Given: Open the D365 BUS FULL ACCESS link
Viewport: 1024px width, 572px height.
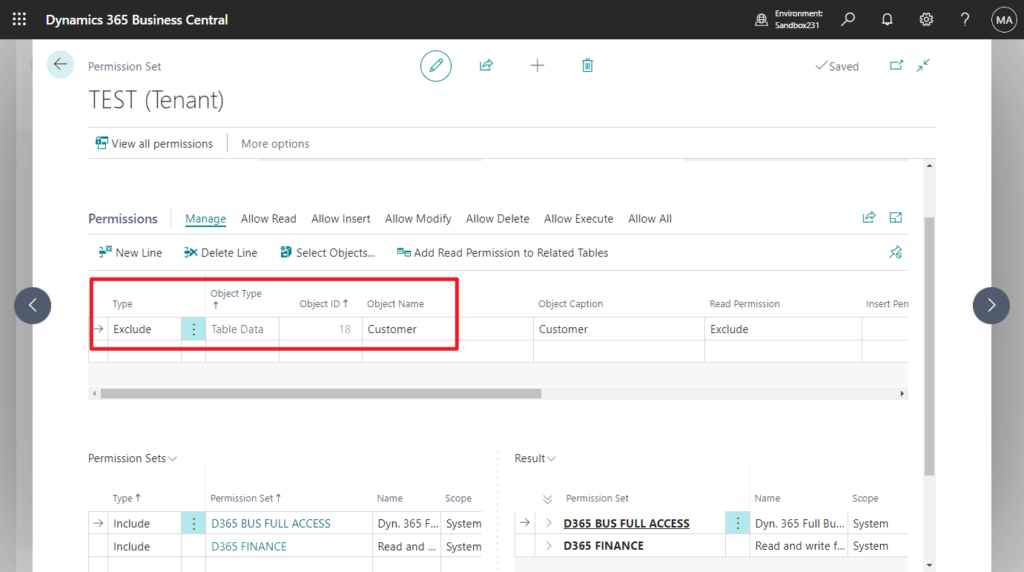Looking at the screenshot, I should [x=270, y=523].
